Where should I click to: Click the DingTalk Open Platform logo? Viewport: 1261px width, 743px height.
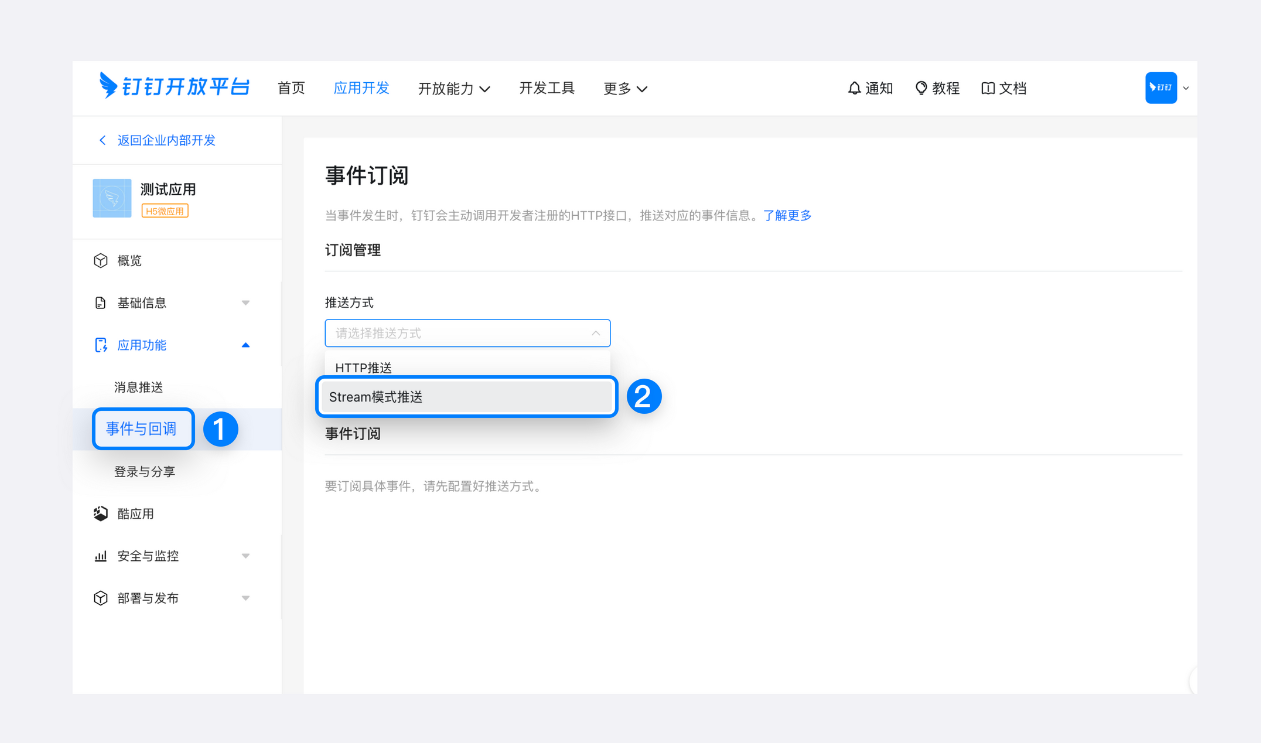tap(174, 87)
